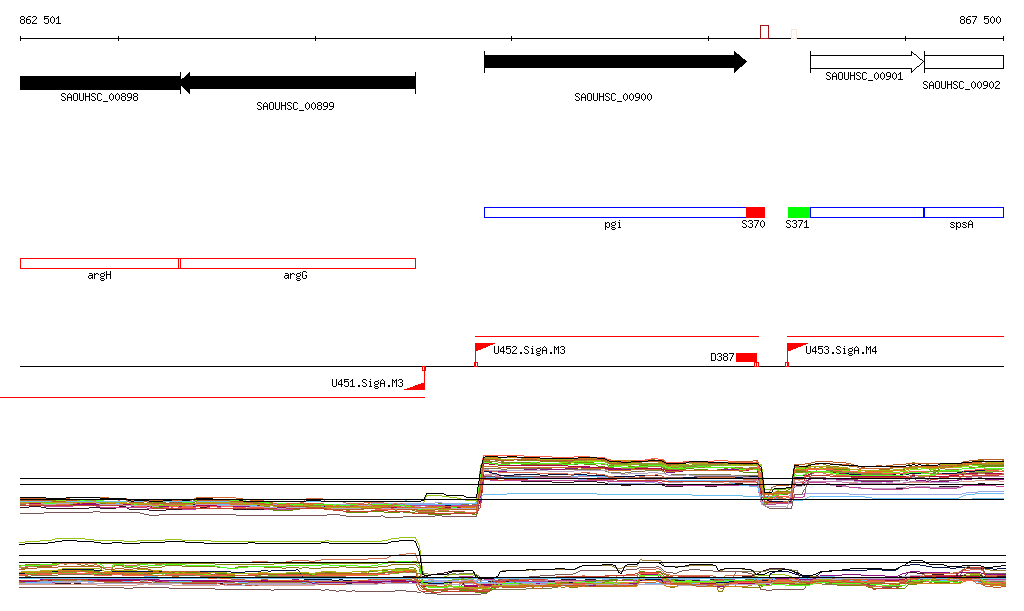
Task: Select the blue spsA segment box
Action: [x=964, y=212]
